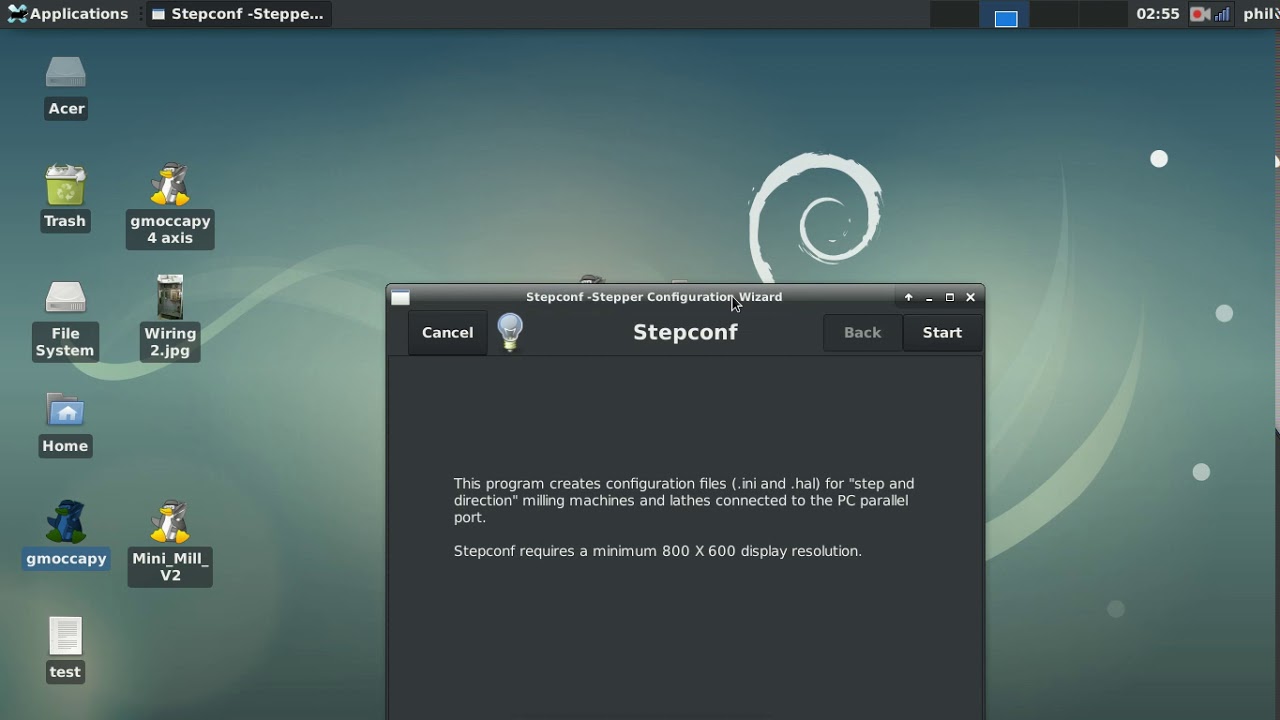The height and width of the screenshot is (720, 1280).
Task: Open the network signal tray icon
Action: (x=1222, y=14)
